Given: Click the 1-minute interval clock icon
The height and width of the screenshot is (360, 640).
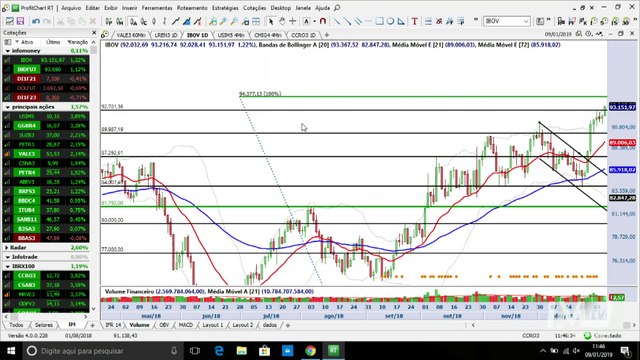Looking at the screenshot, I should pyautogui.click(x=594, y=21).
